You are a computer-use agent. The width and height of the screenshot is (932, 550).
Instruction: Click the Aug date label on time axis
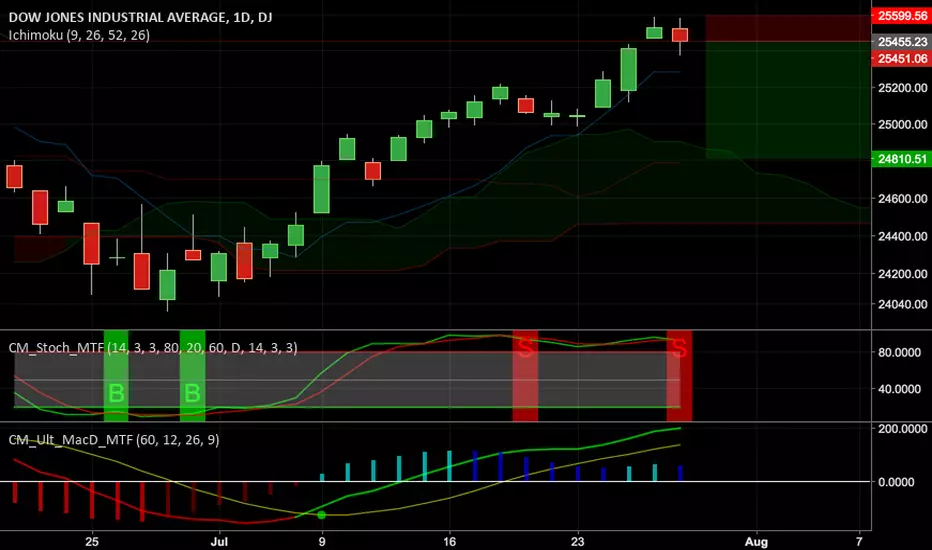coord(756,542)
